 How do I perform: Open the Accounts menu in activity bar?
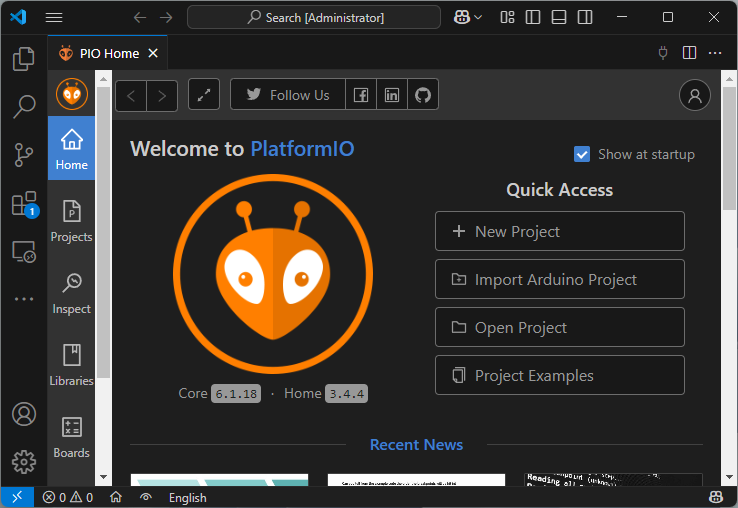pos(24,414)
